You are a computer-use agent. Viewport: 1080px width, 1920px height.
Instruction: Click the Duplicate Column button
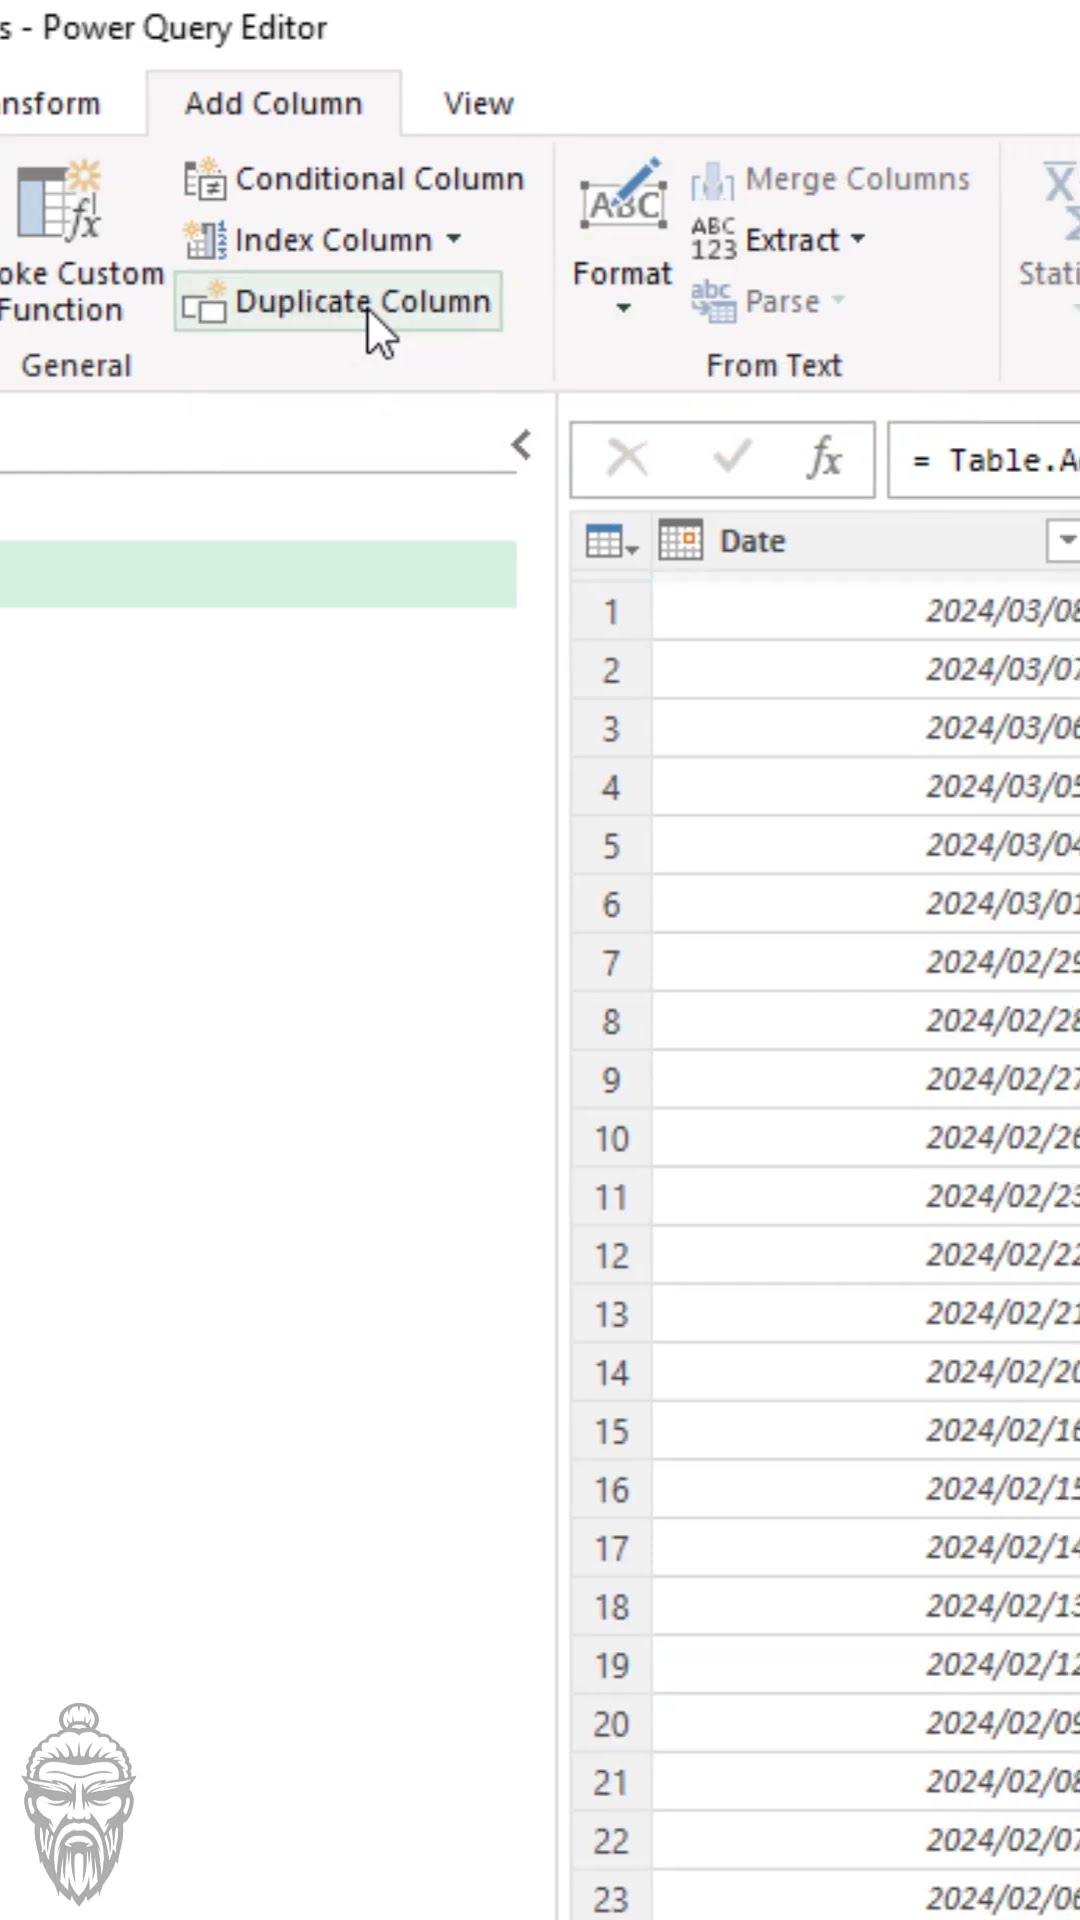(339, 302)
